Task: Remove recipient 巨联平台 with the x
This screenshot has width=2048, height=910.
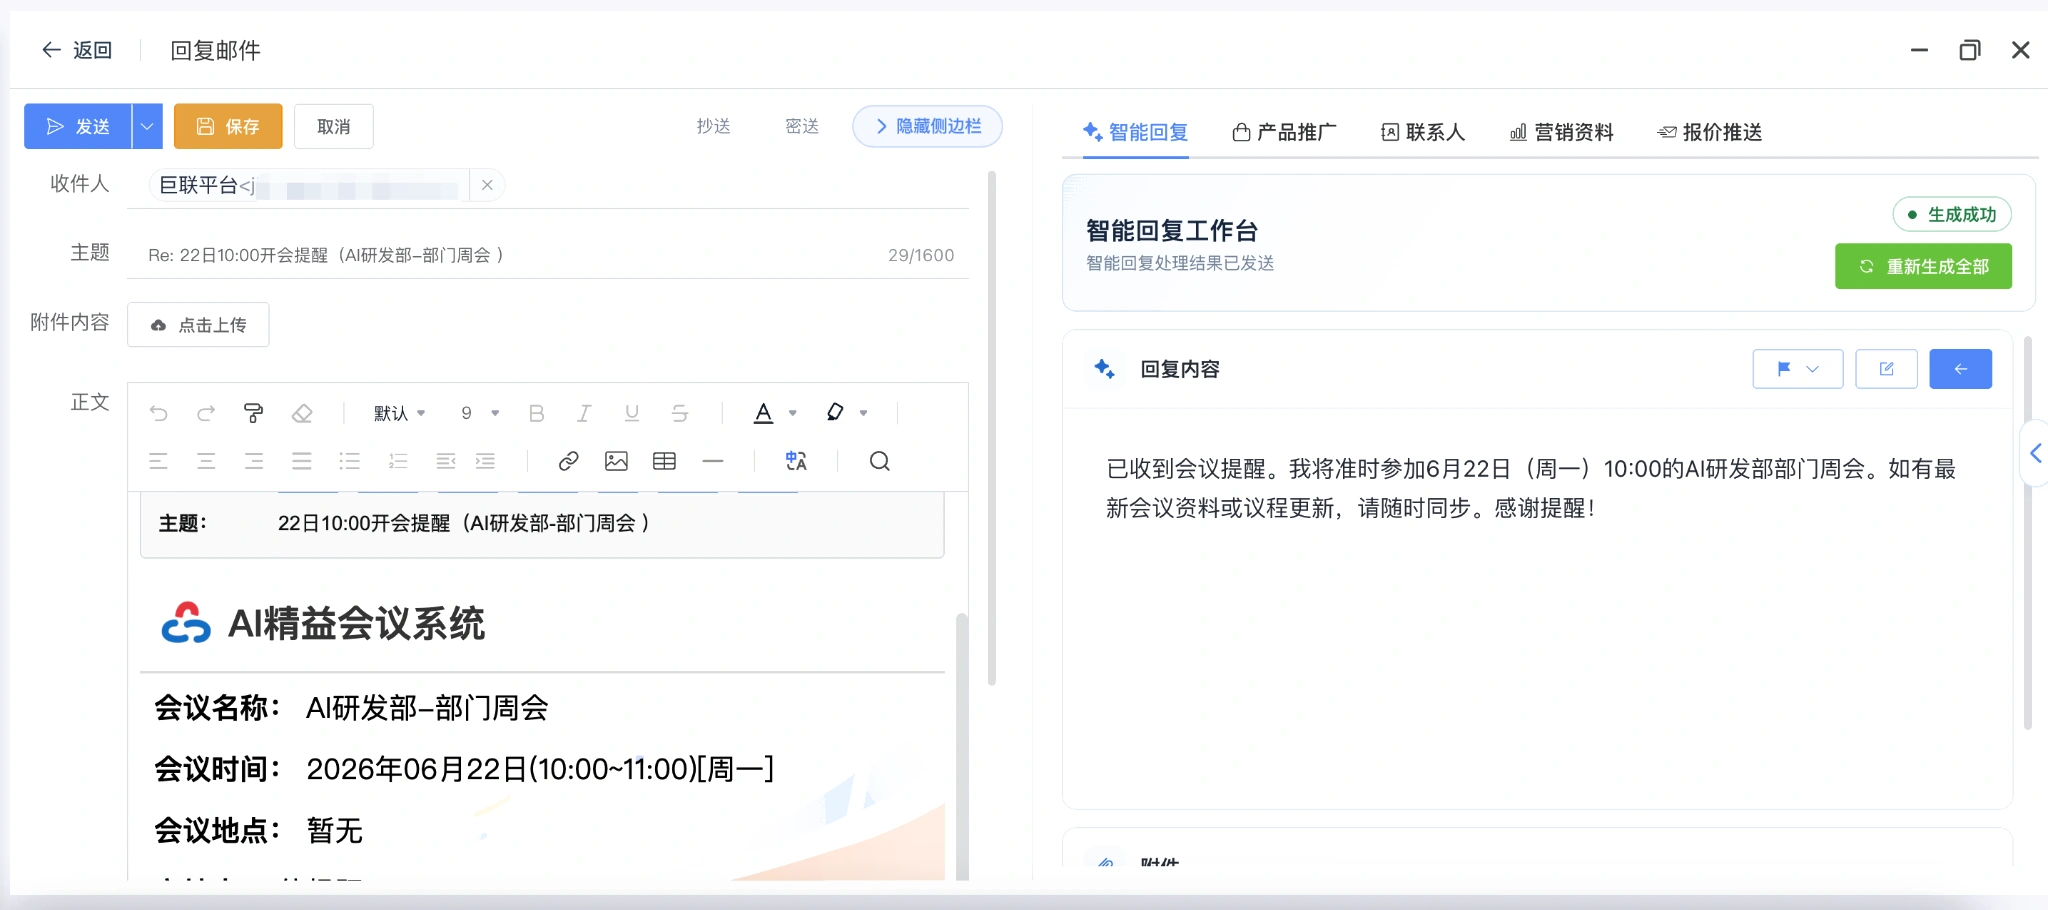Action: tap(487, 185)
